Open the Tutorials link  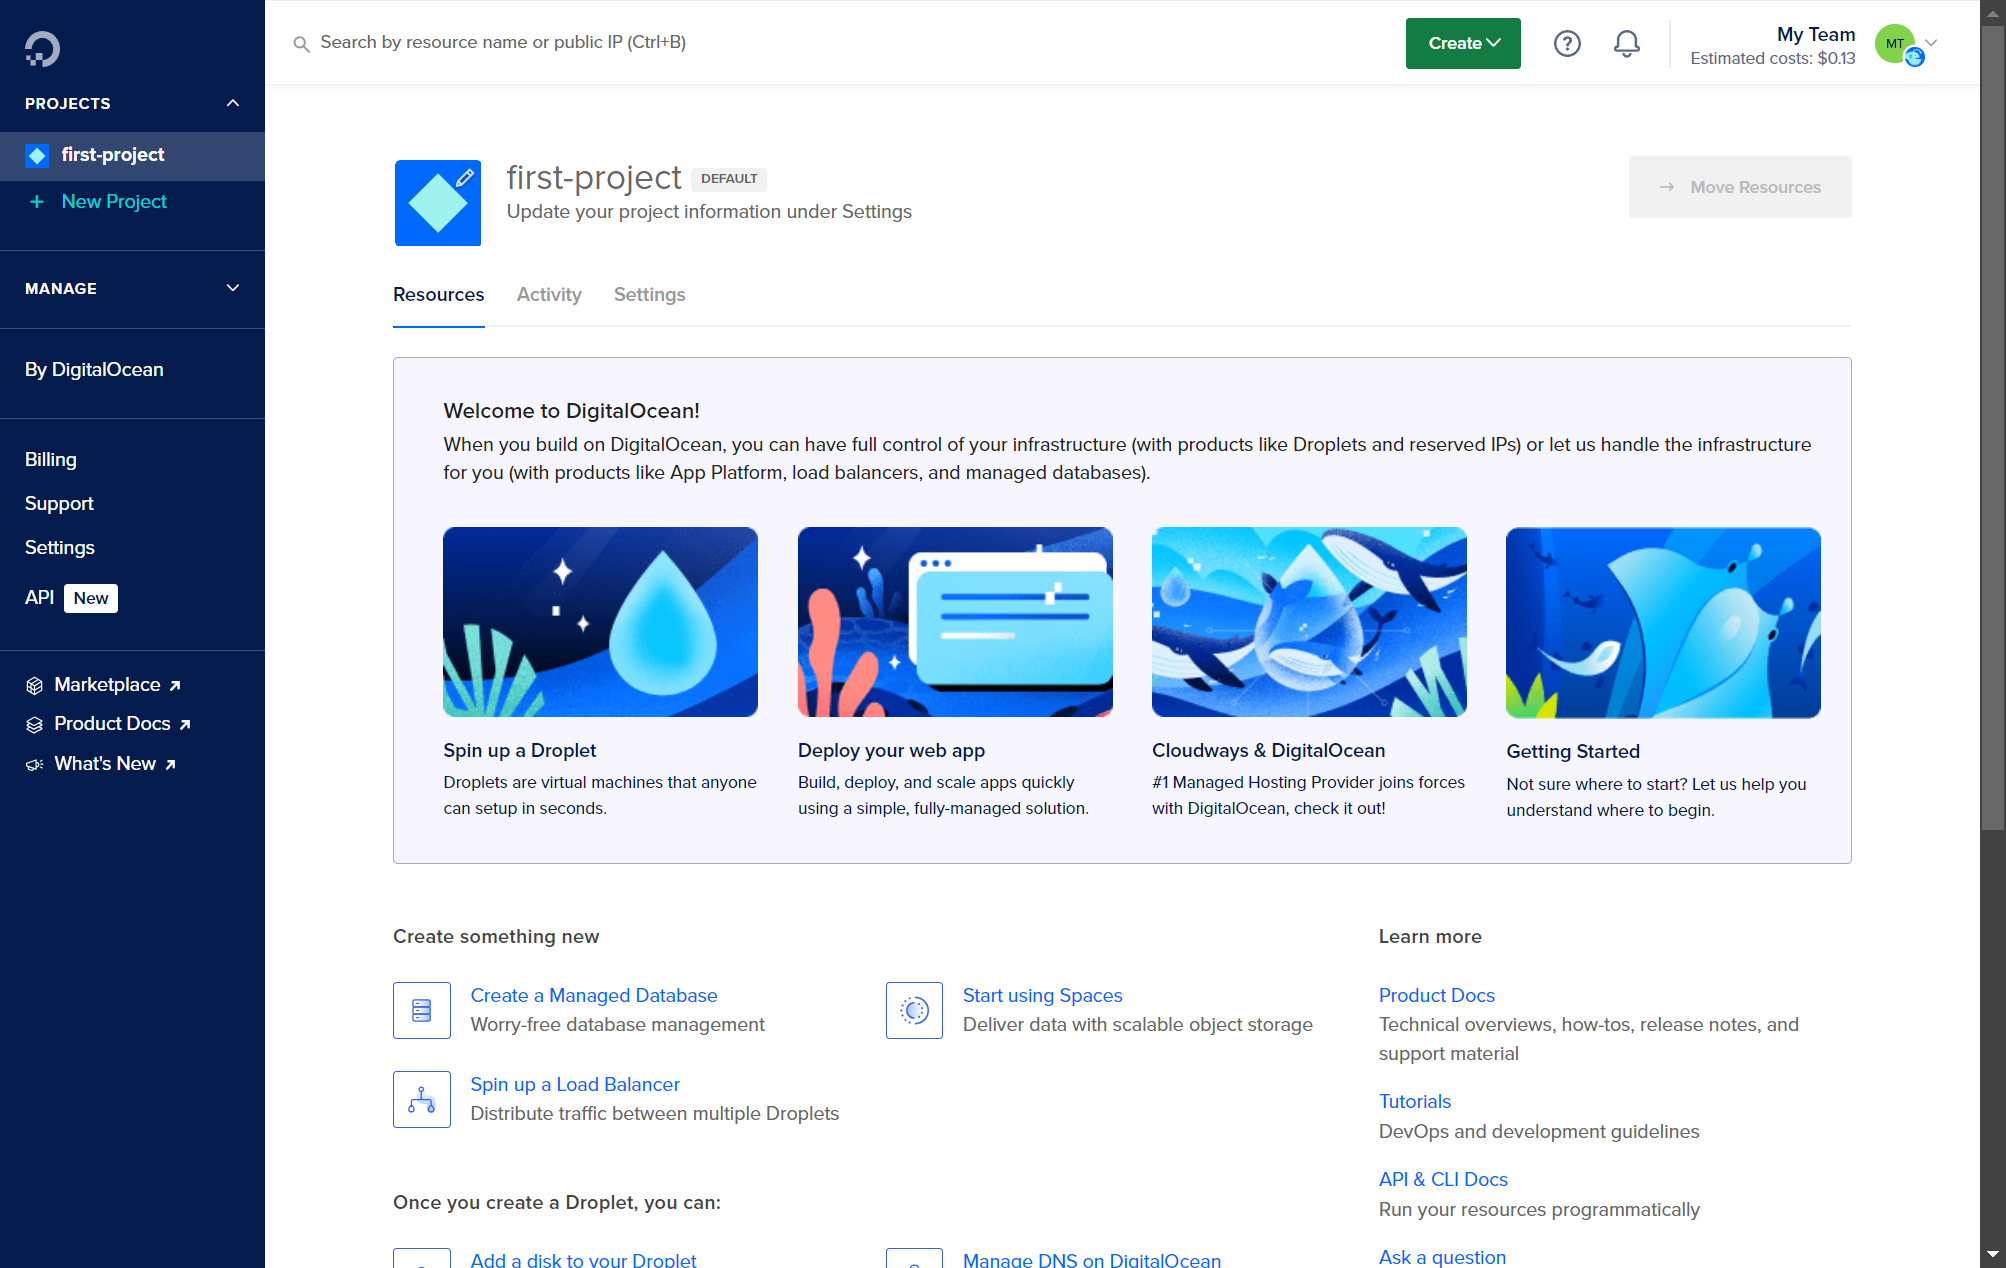coord(1415,1102)
